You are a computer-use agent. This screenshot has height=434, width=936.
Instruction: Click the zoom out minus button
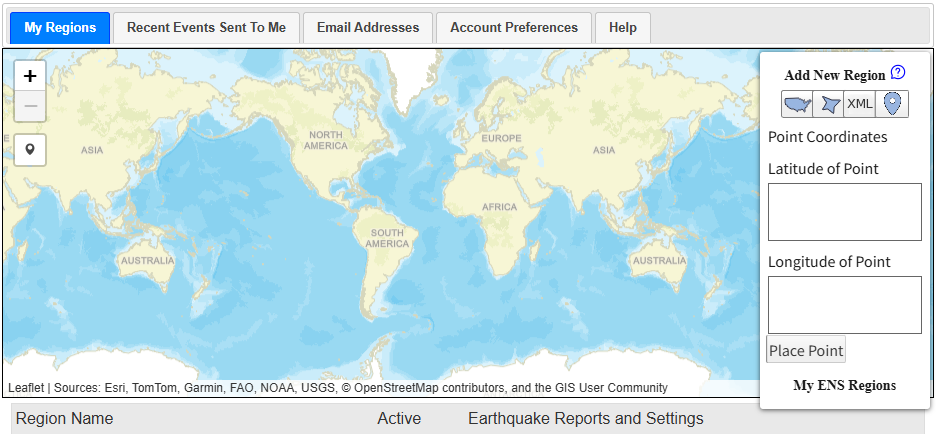(30, 106)
